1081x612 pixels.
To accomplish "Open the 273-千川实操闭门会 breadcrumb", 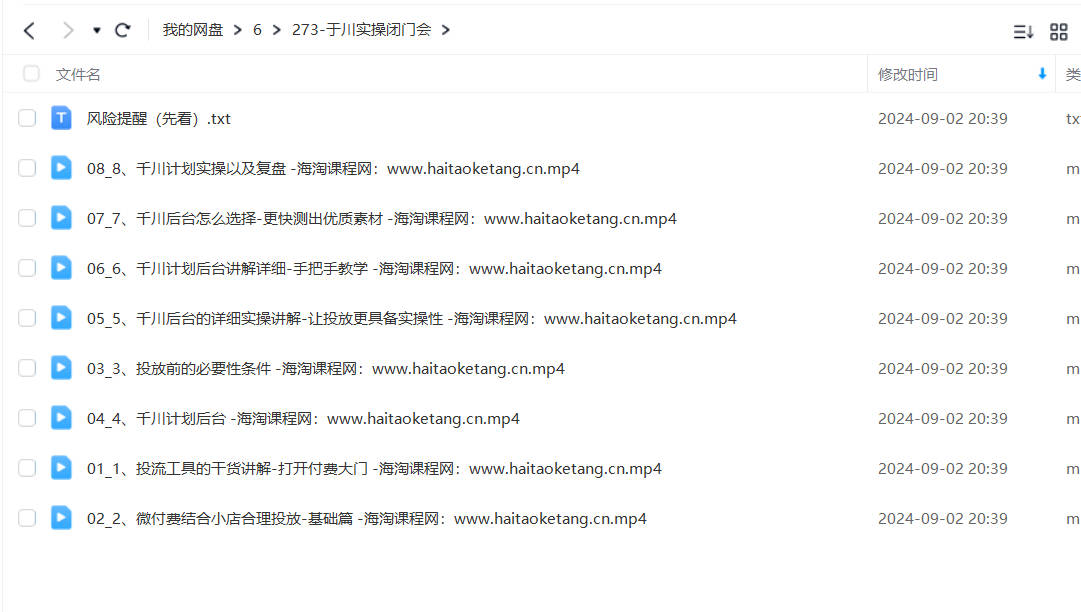I will [x=361, y=30].
